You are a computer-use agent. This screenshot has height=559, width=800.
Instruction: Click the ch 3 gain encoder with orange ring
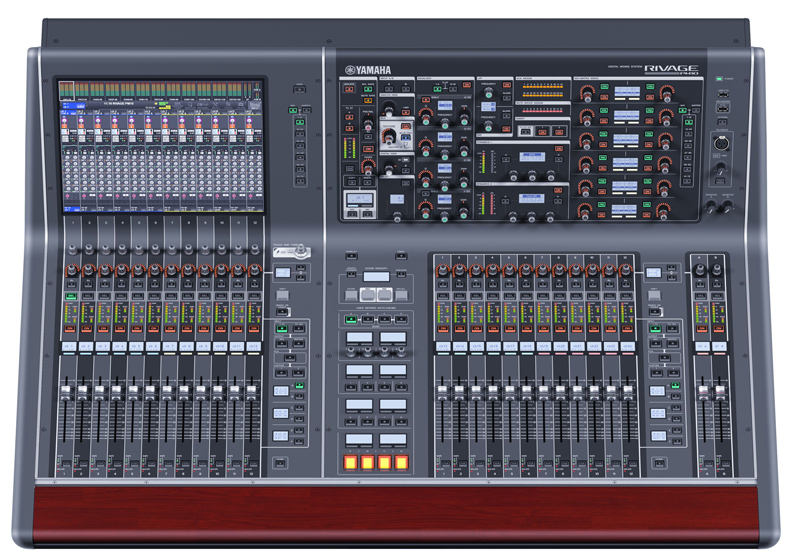point(105,270)
